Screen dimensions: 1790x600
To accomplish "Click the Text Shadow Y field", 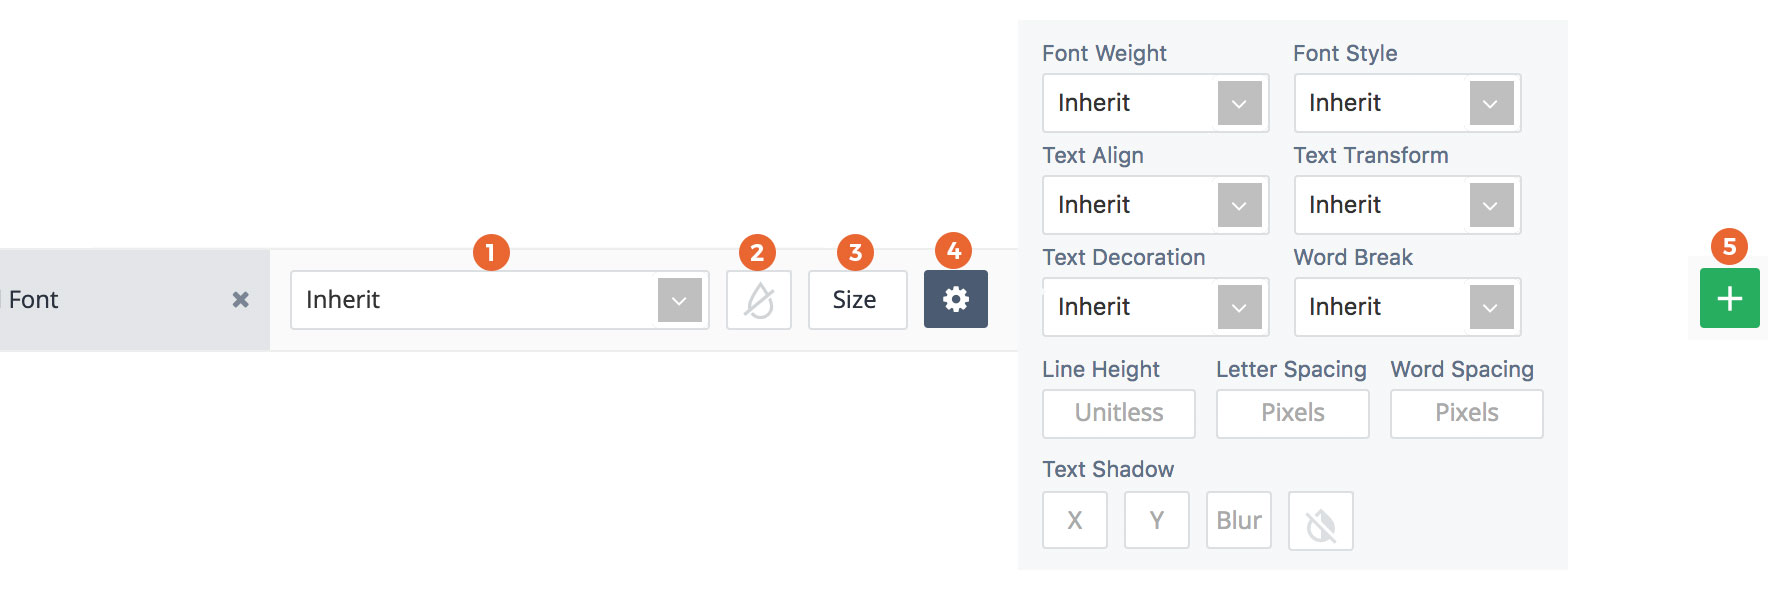I will (1157, 520).
